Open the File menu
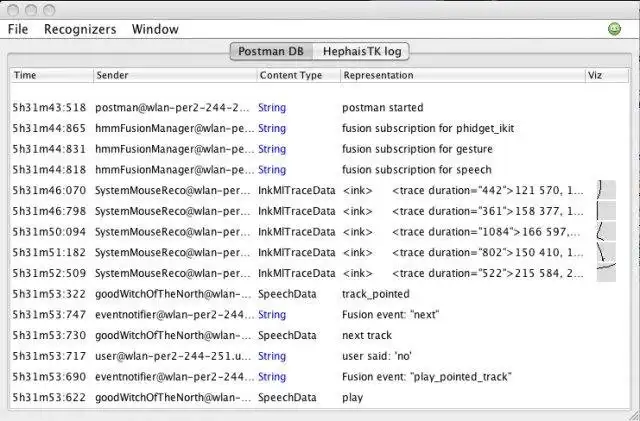The image size is (640, 421). pyautogui.click(x=18, y=29)
